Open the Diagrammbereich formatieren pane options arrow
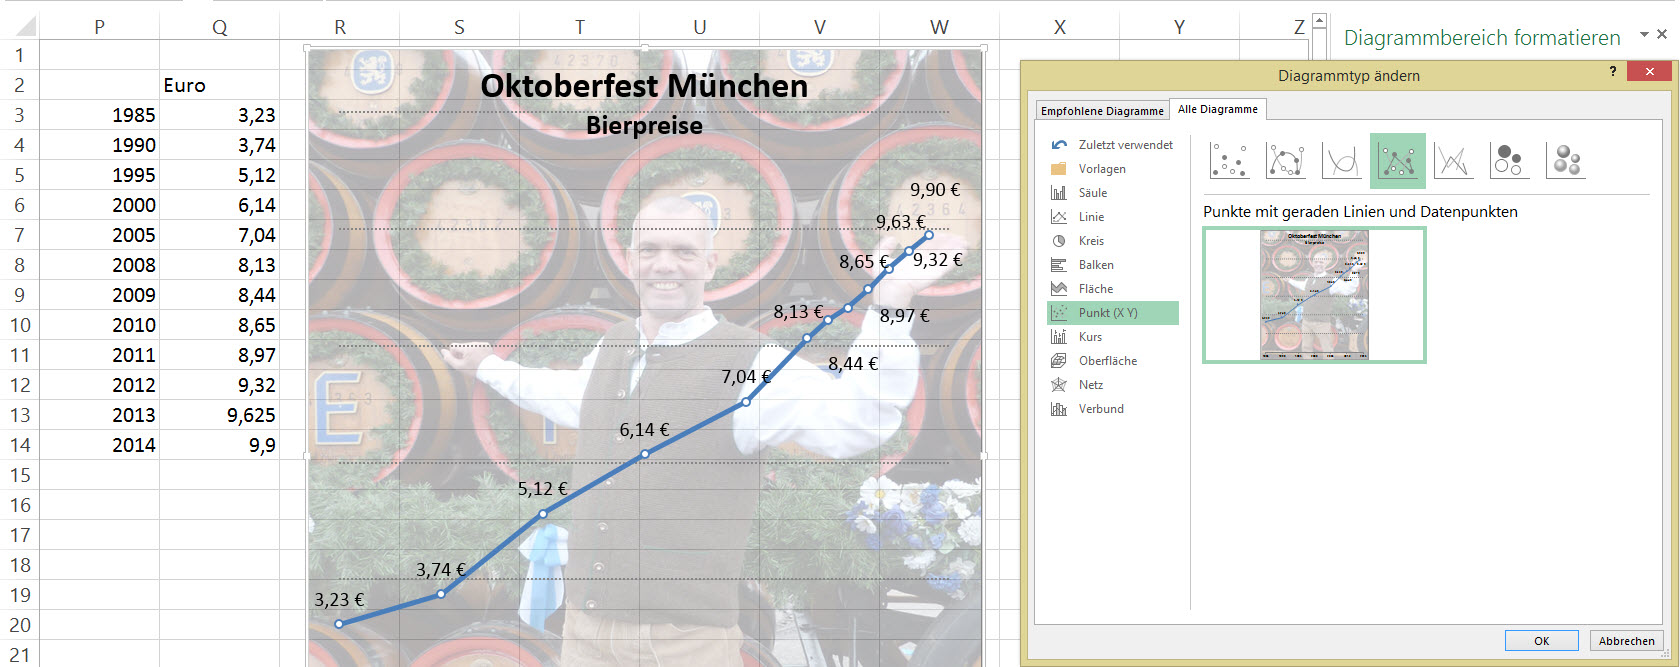Image resolution: width=1680 pixels, height=667 pixels. point(1644,35)
